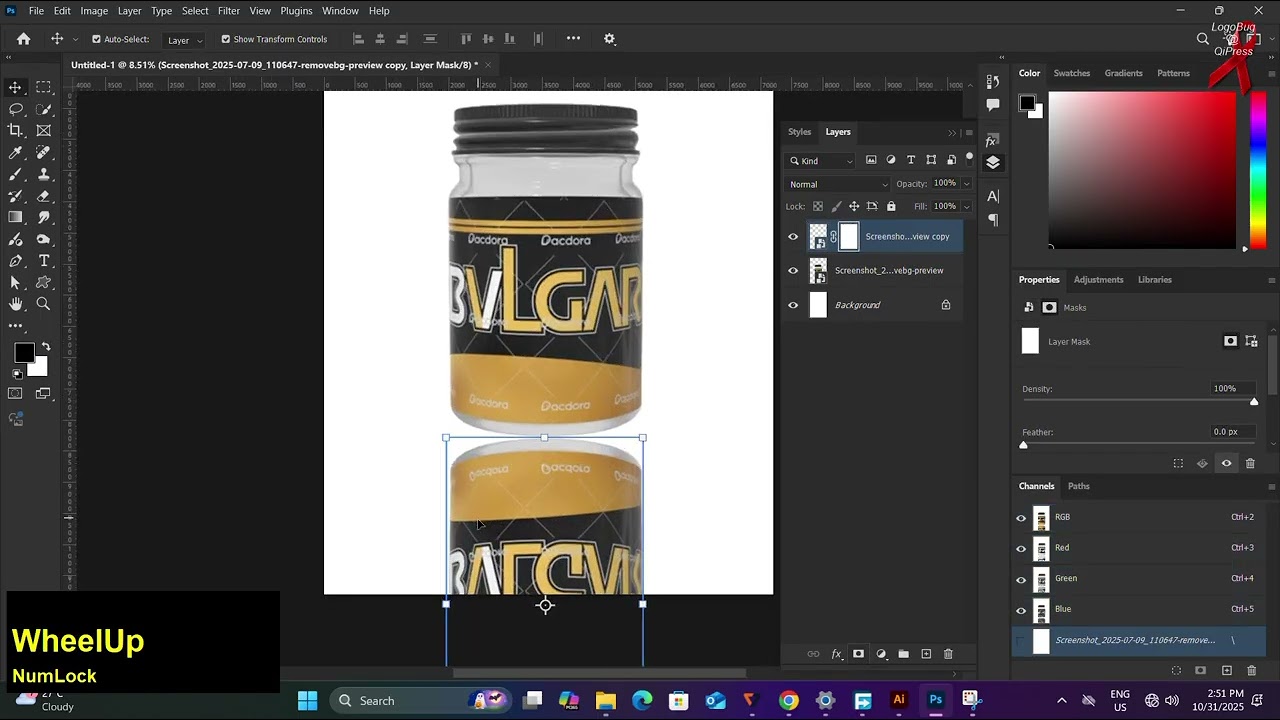Toggle Green channel visibility
This screenshot has width=1280, height=720.
click(1021, 580)
